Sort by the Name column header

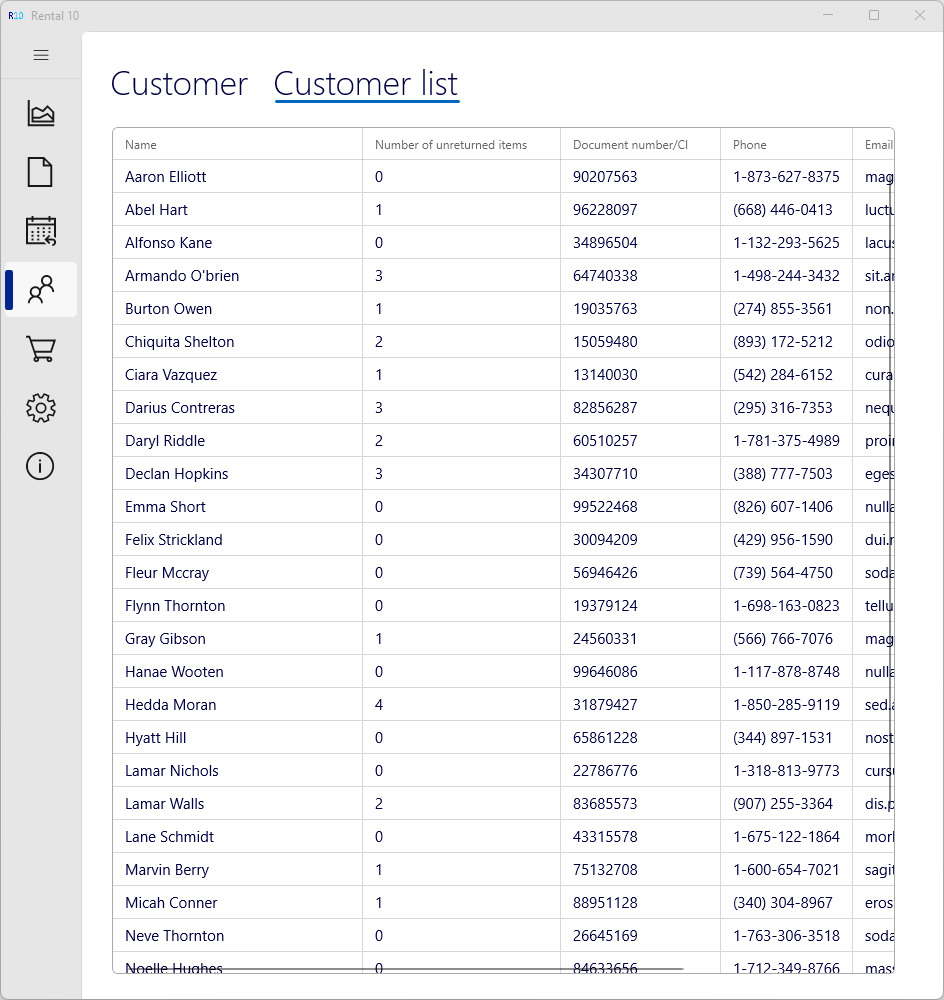coord(141,145)
